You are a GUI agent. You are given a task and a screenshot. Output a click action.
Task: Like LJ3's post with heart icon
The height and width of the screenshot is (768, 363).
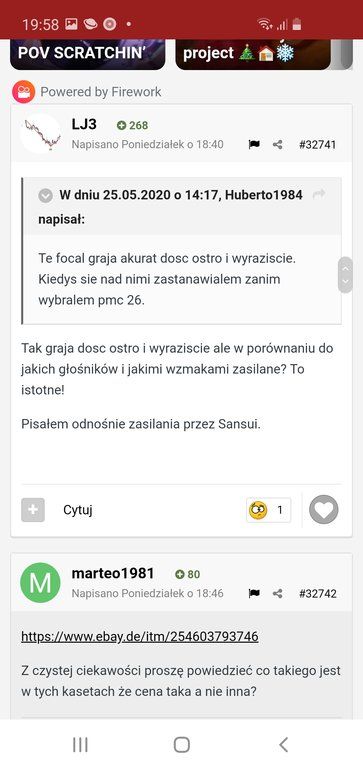(323, 510)
